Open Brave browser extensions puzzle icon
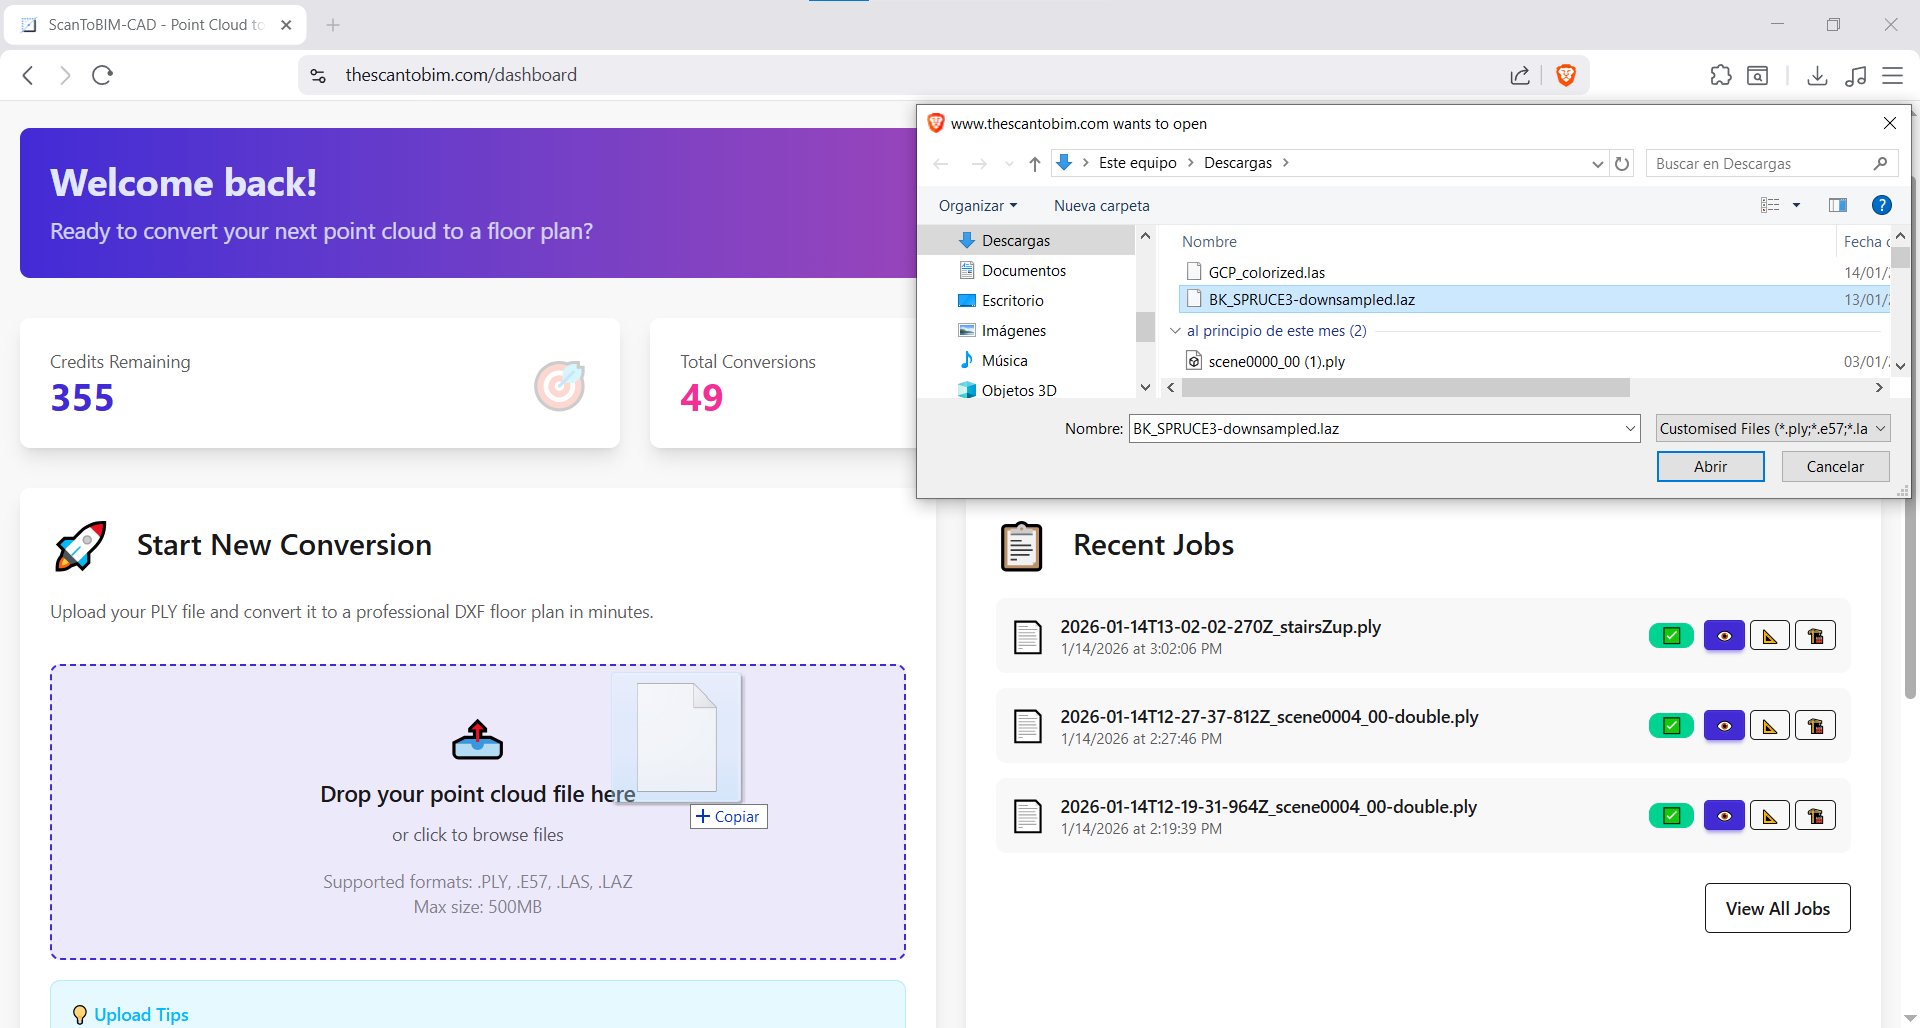 [x=1721, y=75]
